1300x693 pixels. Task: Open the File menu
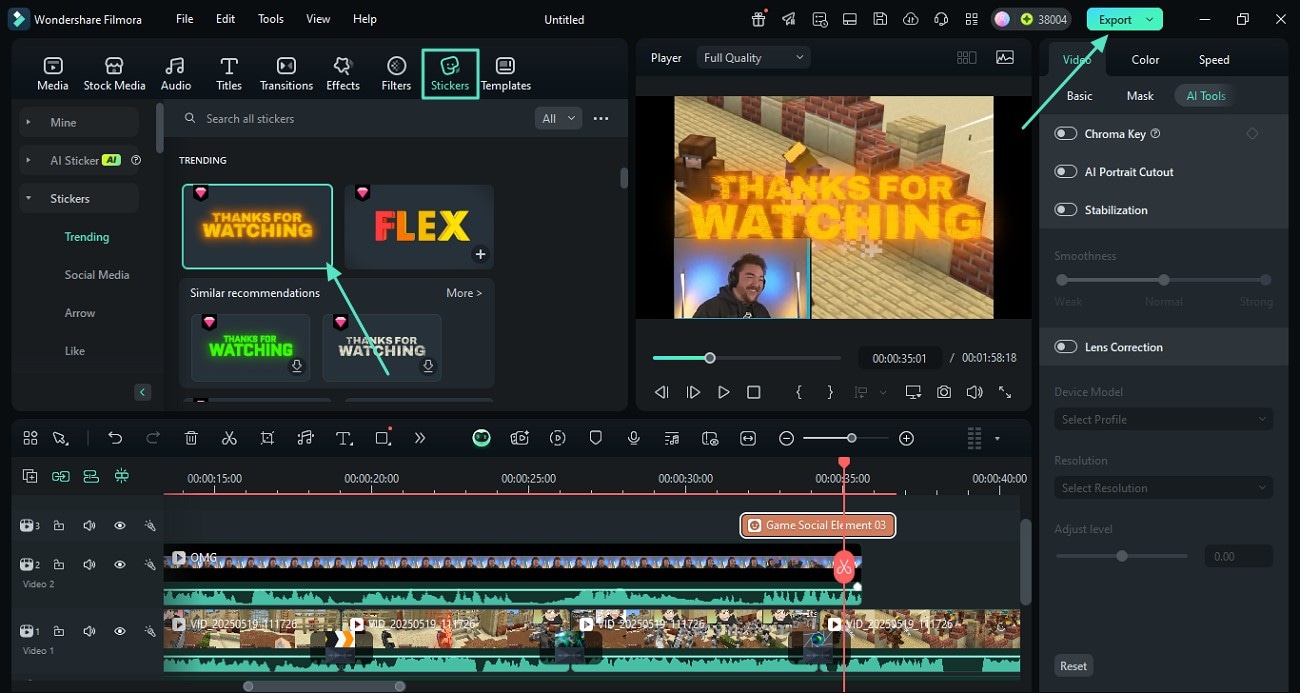[x=185, y=19]
